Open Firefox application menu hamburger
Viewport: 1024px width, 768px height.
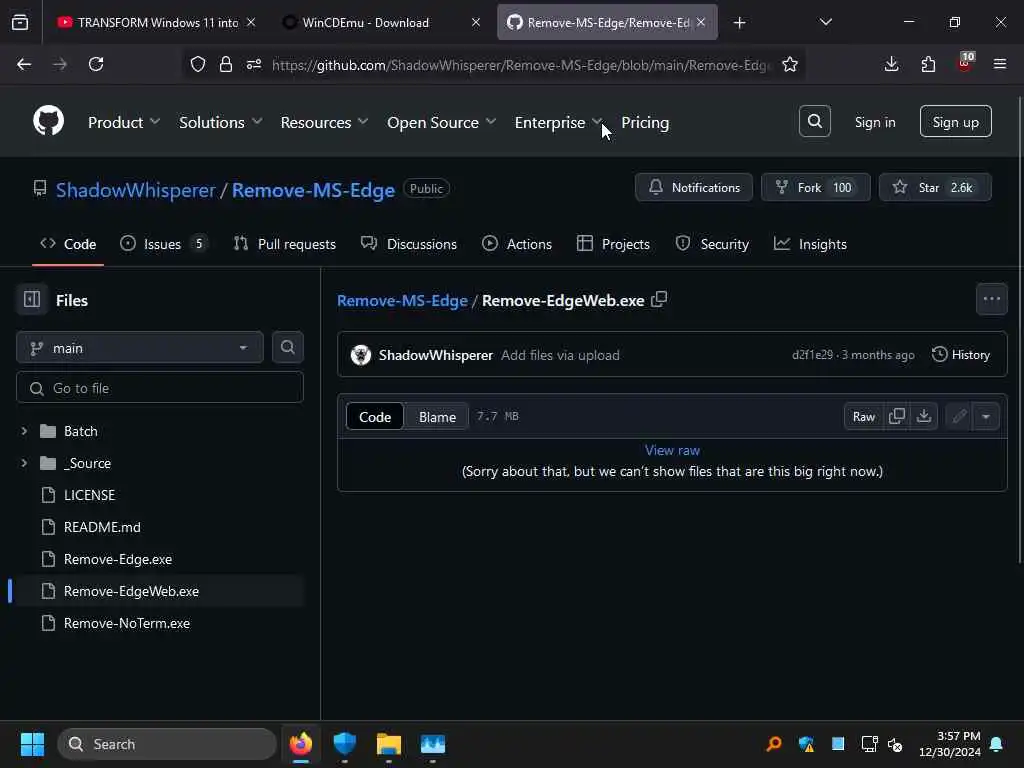(999, 64)
